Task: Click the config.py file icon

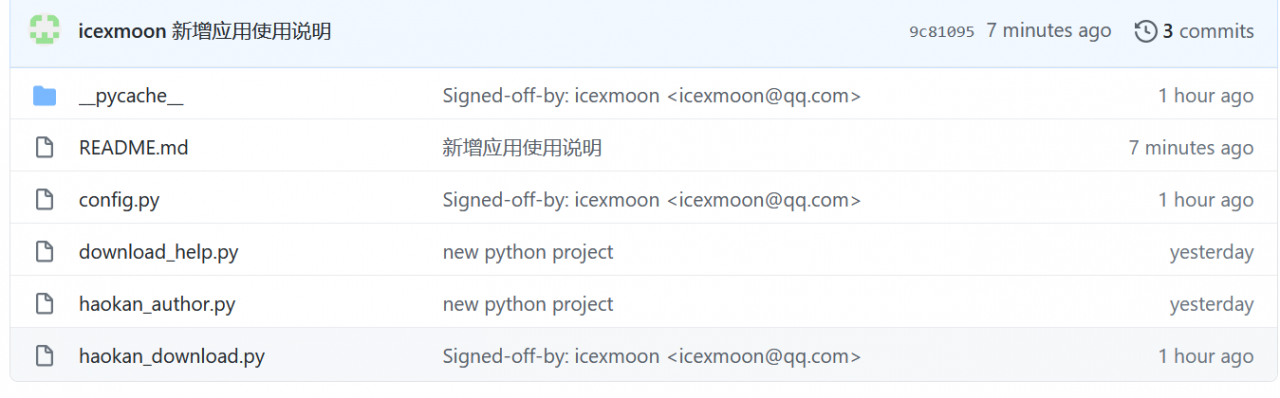Action: pos(44,200)
